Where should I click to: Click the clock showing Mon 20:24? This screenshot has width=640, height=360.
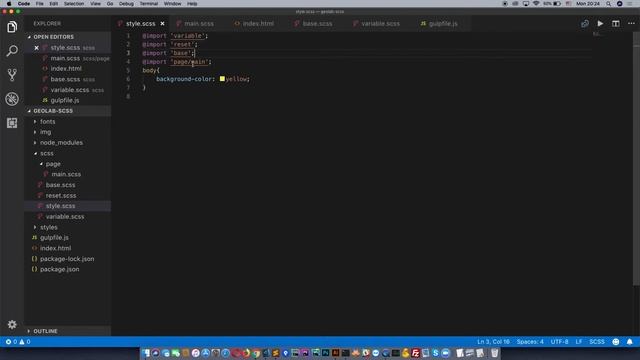(588, 4)
